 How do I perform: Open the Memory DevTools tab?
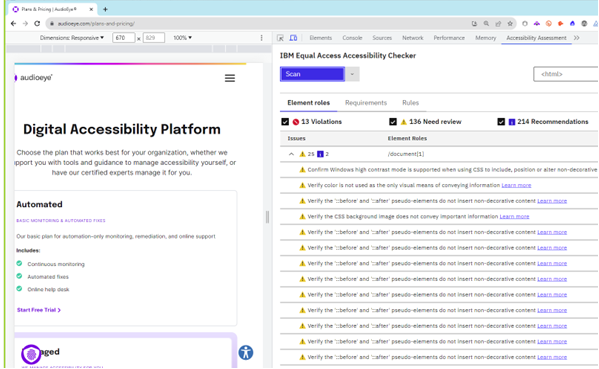click(486, 38)
